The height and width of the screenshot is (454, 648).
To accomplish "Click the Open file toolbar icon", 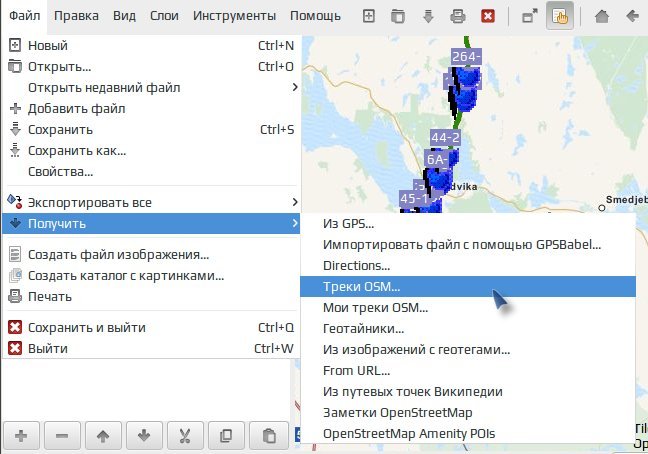I will point(398,17).
